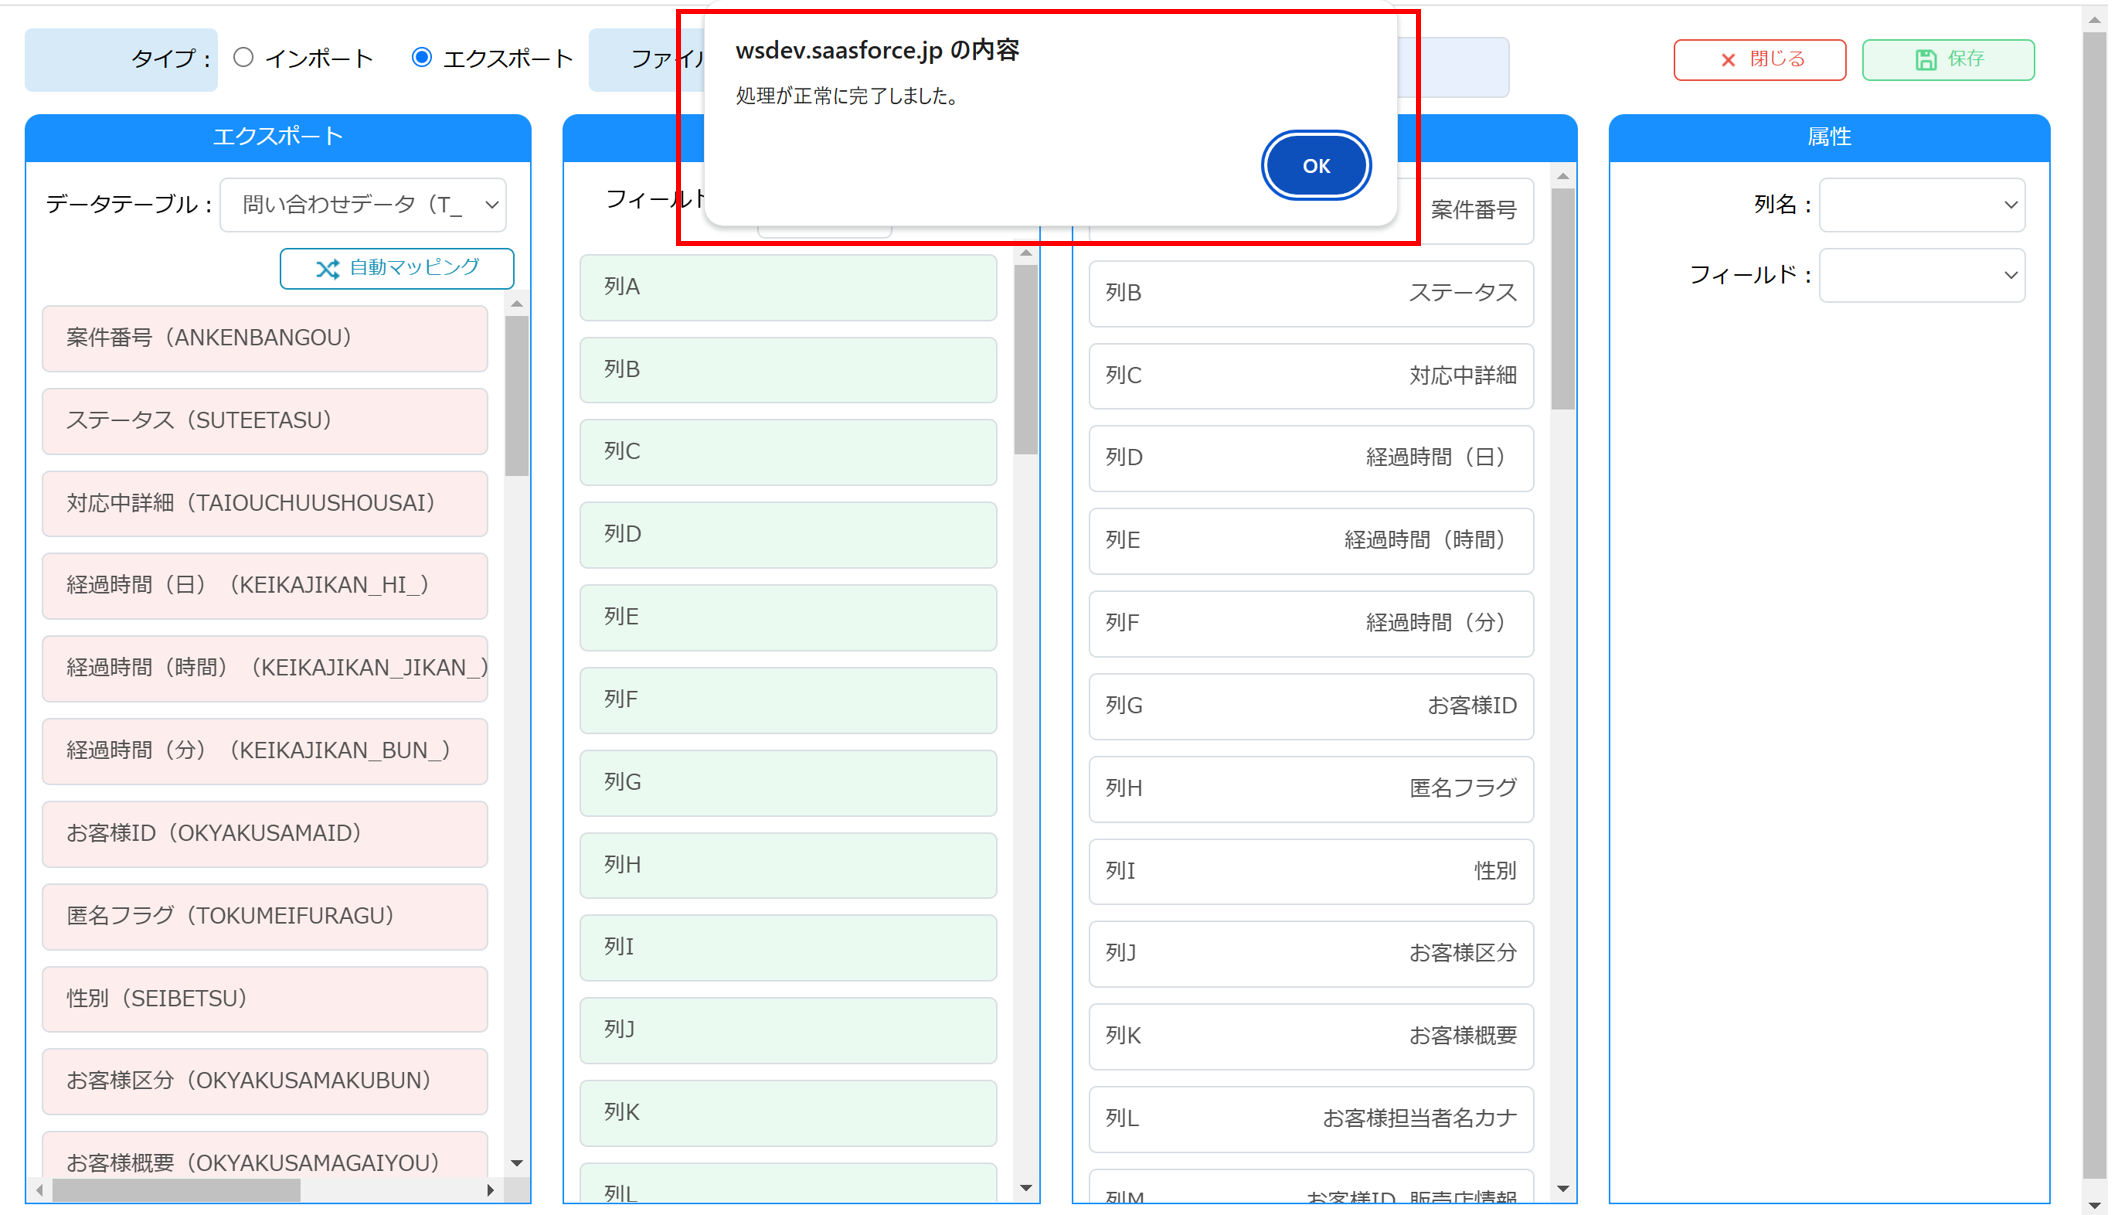This screenshot has width=2127, height=1215.
Task: Click green 列K slot
Action: [x=788, y=1113]
